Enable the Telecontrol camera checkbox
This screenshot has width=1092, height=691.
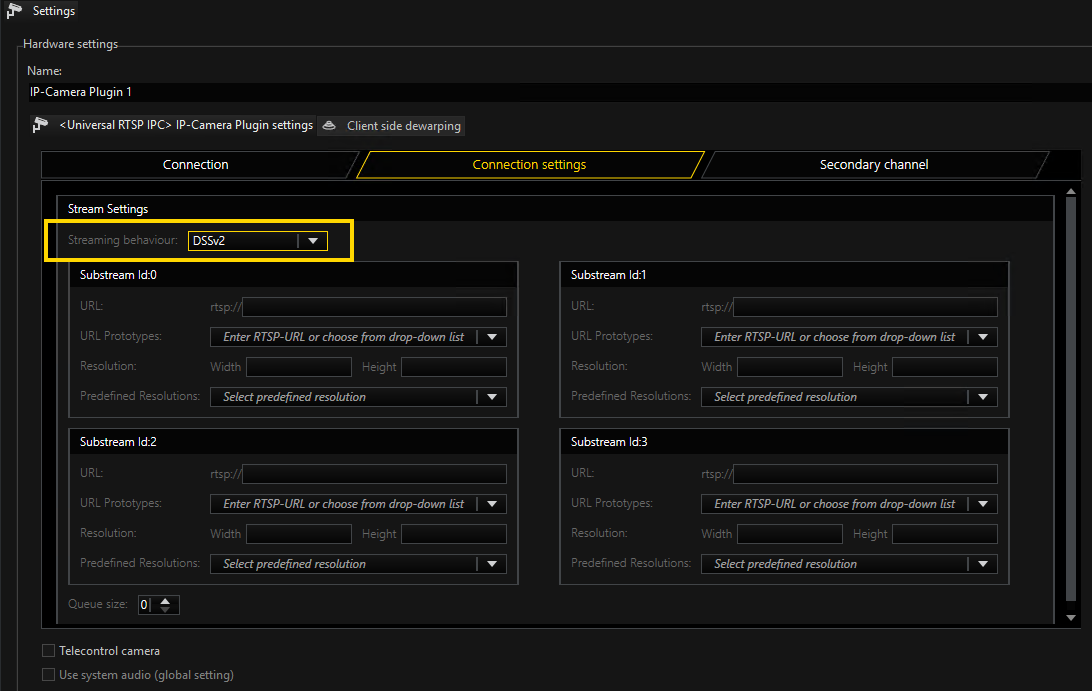47,650
